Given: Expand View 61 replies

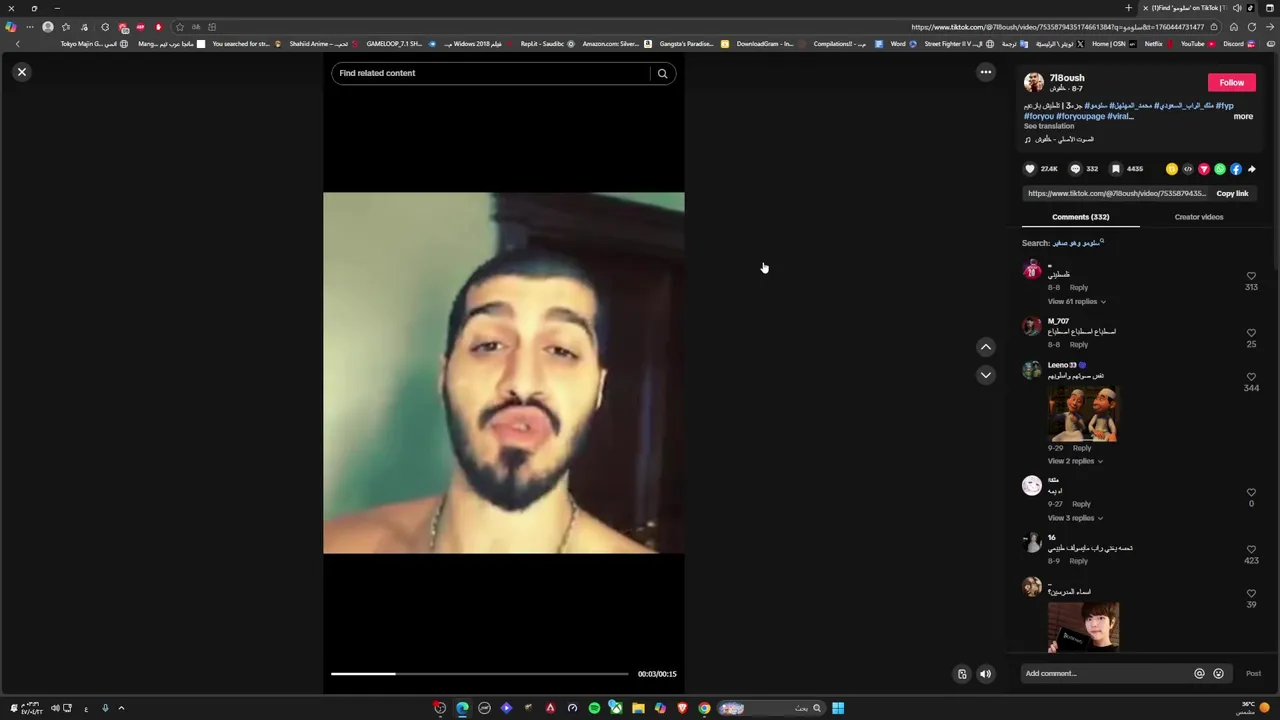Looking at the screenshot, I should pos(1076,301).
